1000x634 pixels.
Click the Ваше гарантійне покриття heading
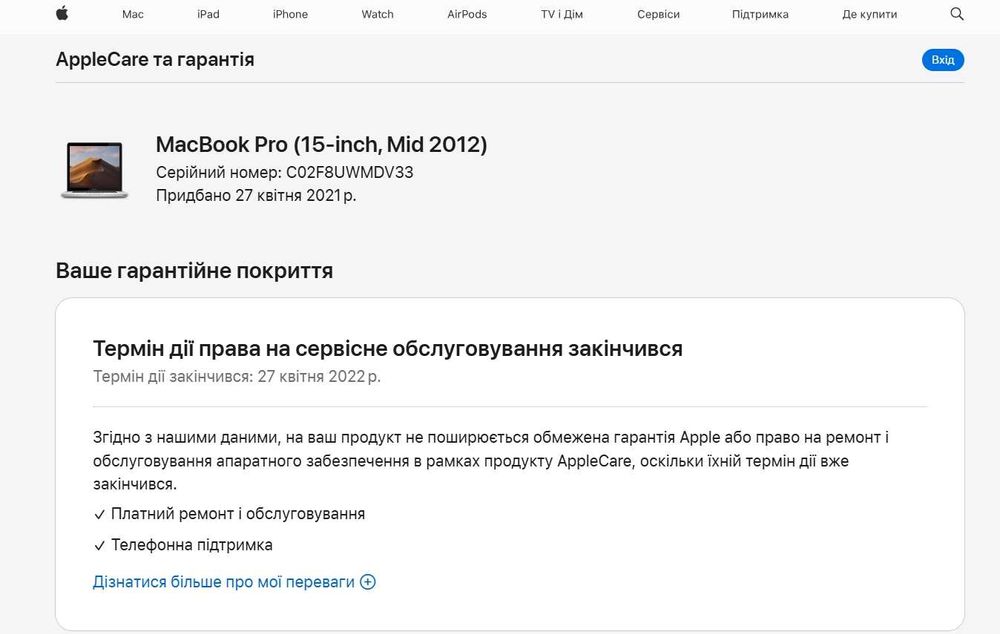point(195,270)
